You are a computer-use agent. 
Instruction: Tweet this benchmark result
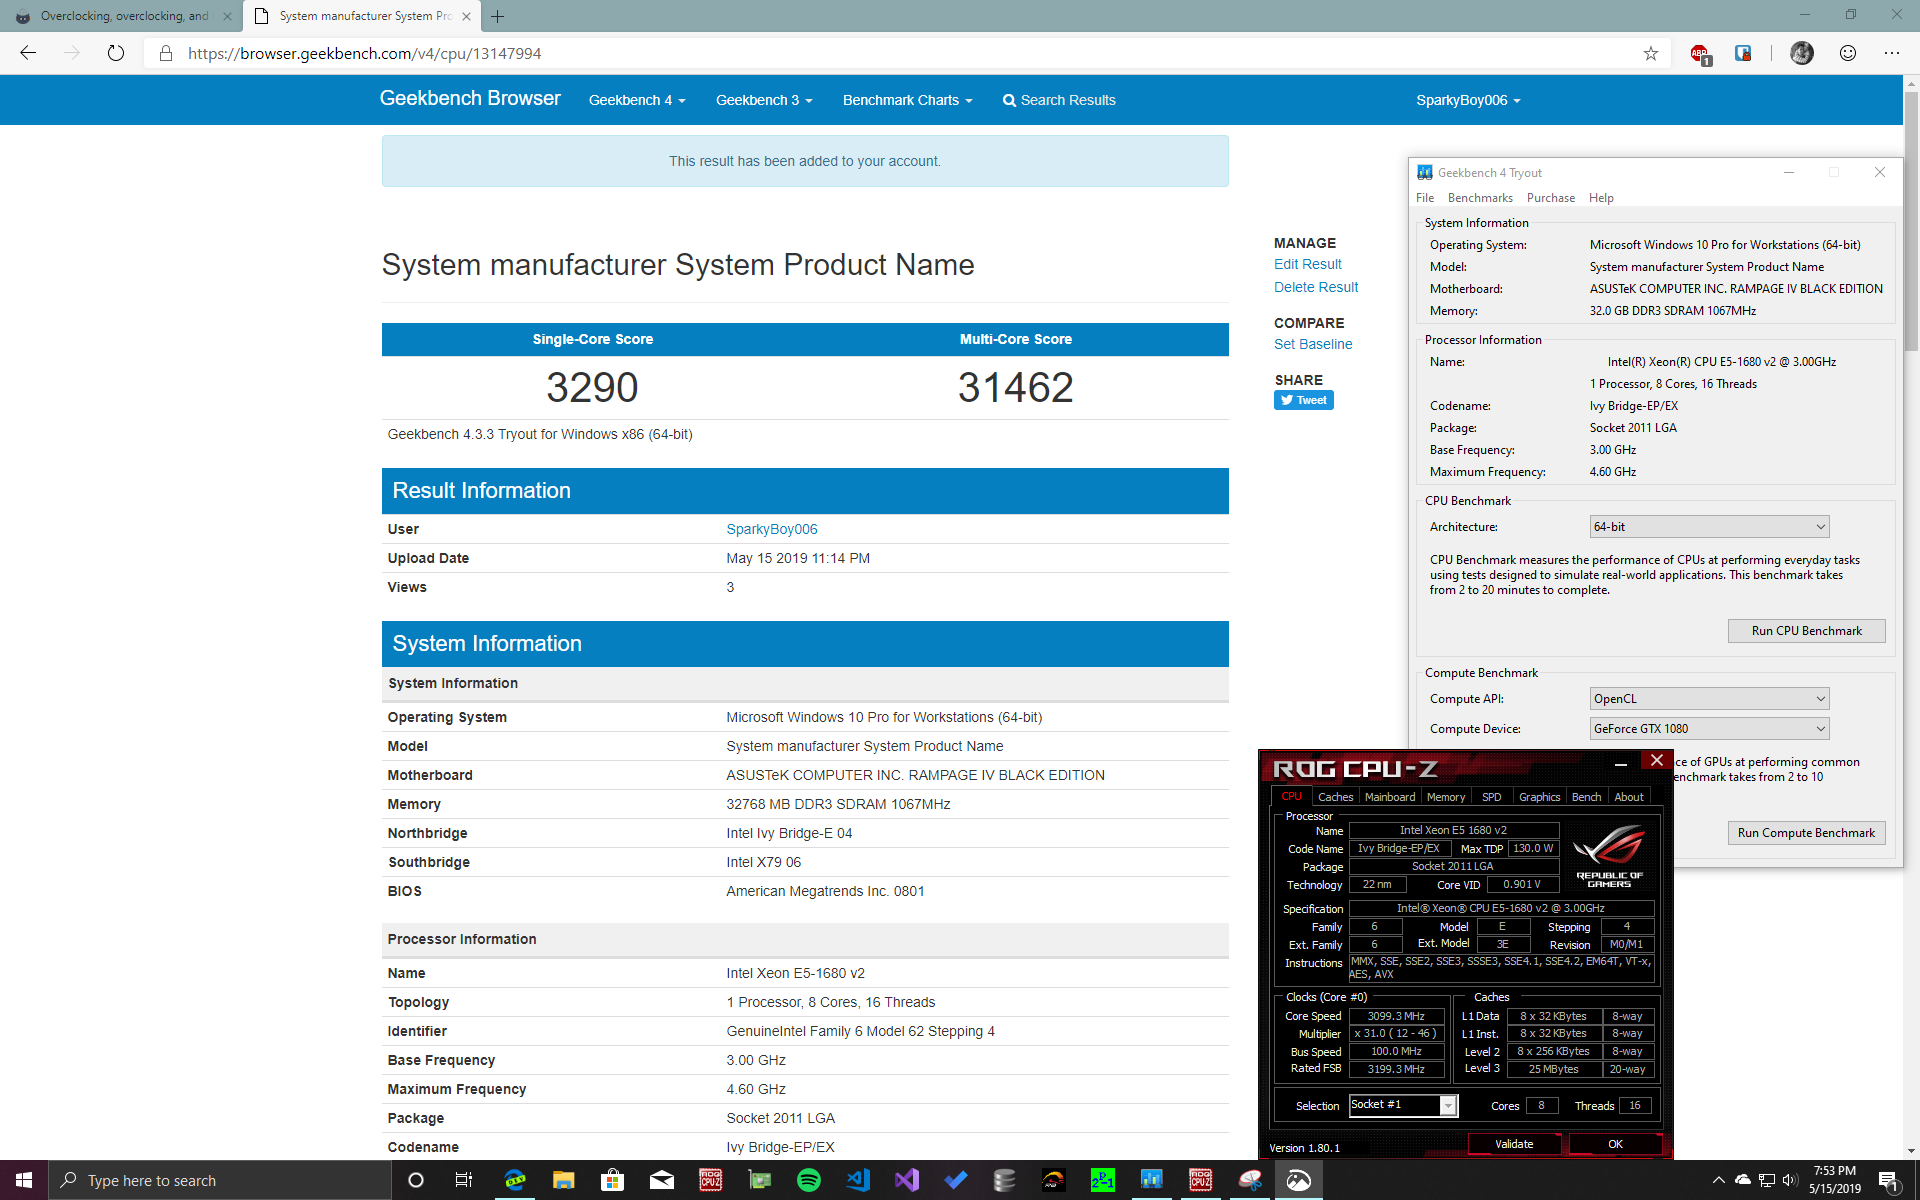[1304, 400]
